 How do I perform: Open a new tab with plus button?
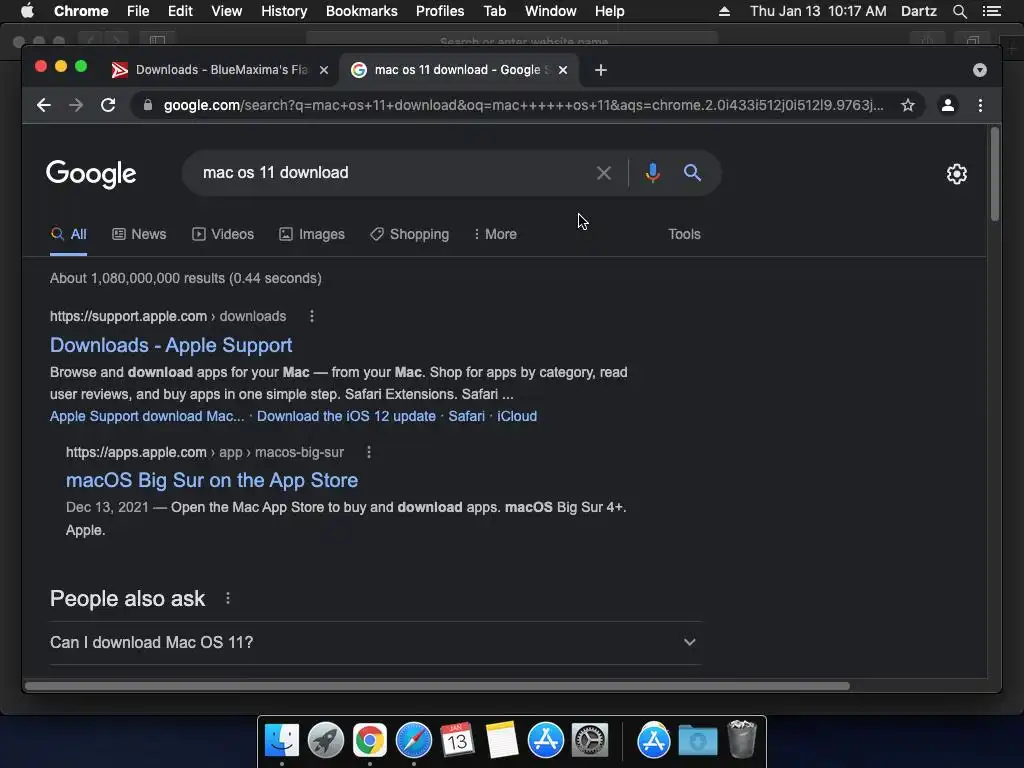(x=601, y=70)
